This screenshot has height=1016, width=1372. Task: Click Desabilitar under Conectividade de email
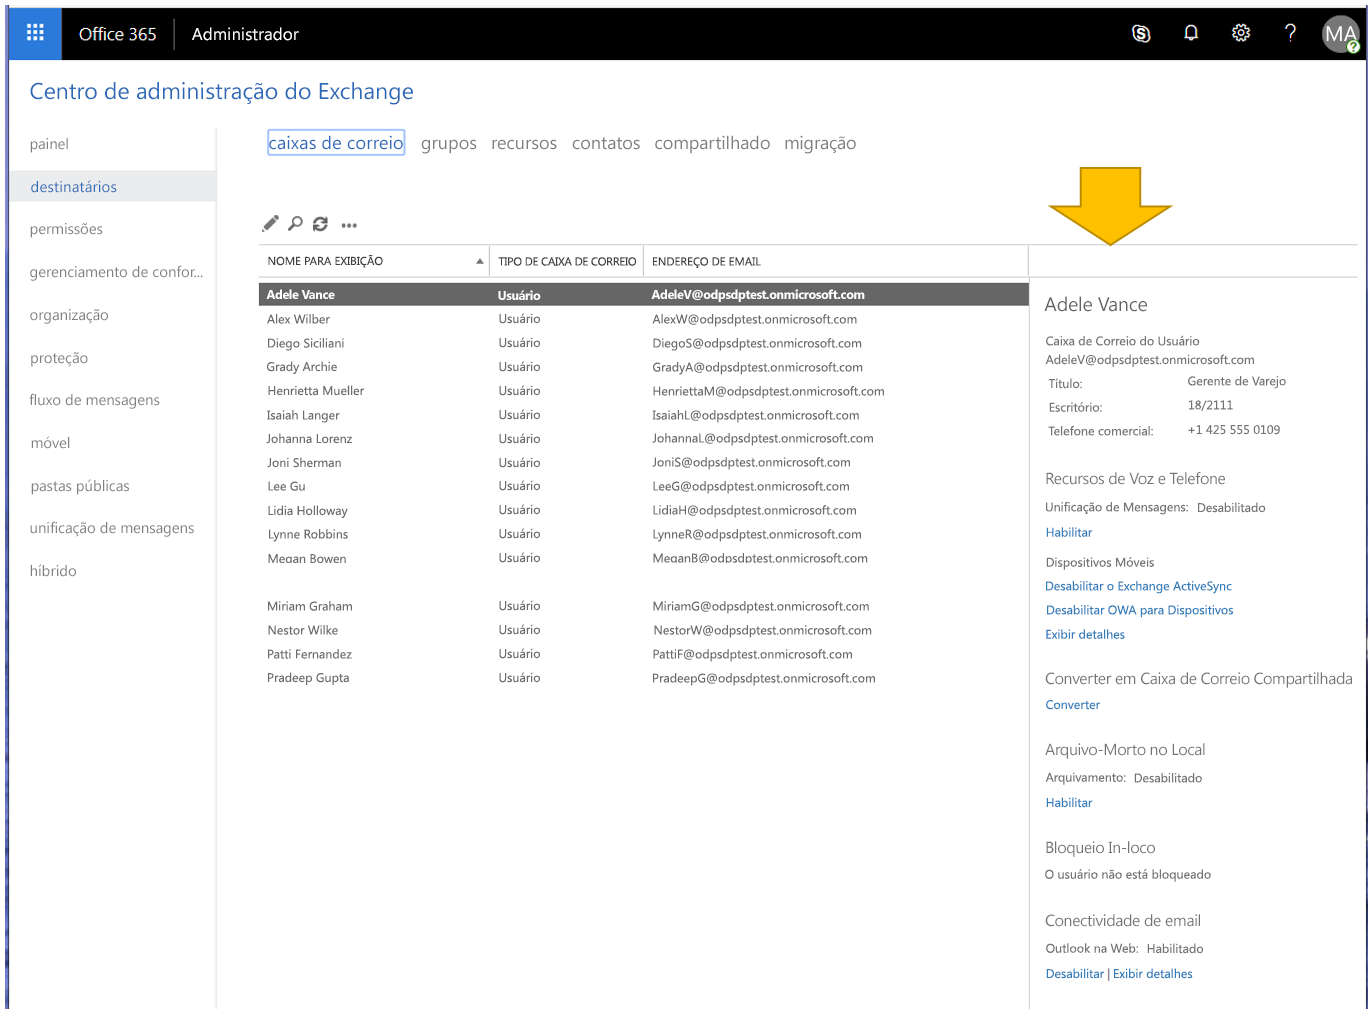[1074, 973]
